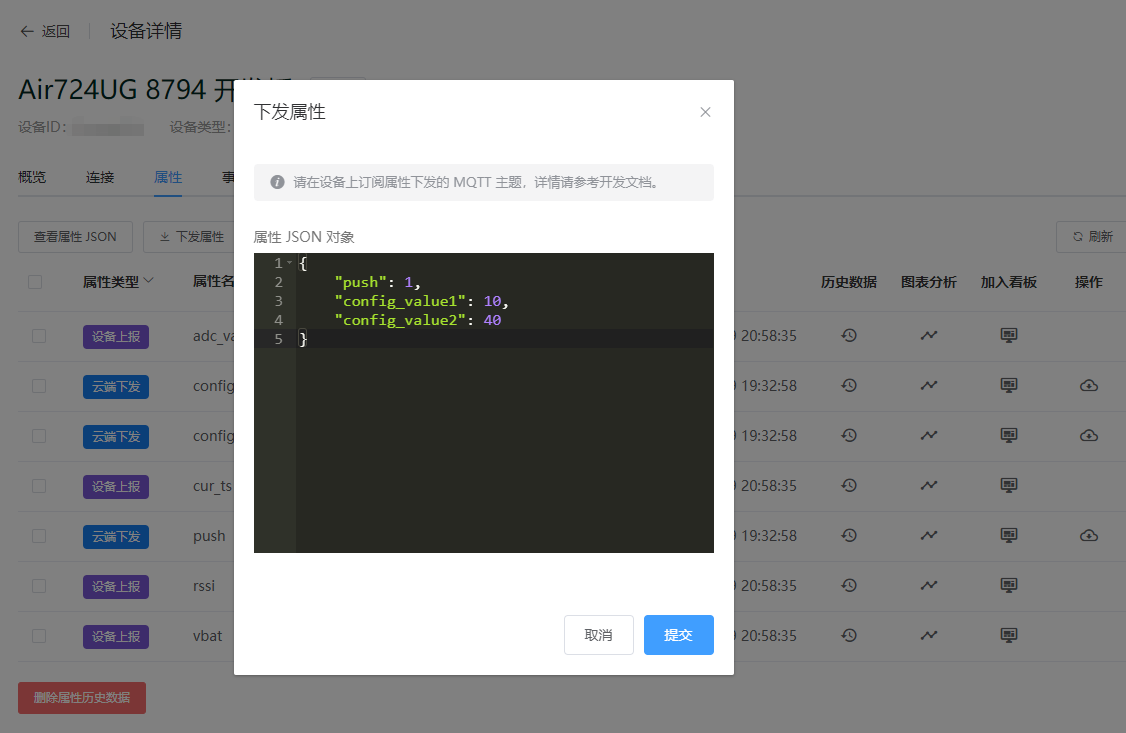The width and height of the screenshot is (1126, 733).
Task: Check the push row checkbox
Action: 39,536
